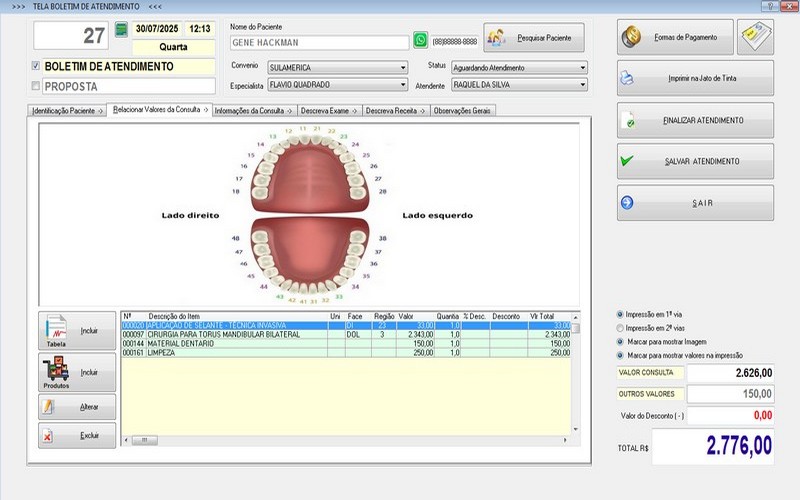Click the green calendar icon near the date

(x=122, y=30)
